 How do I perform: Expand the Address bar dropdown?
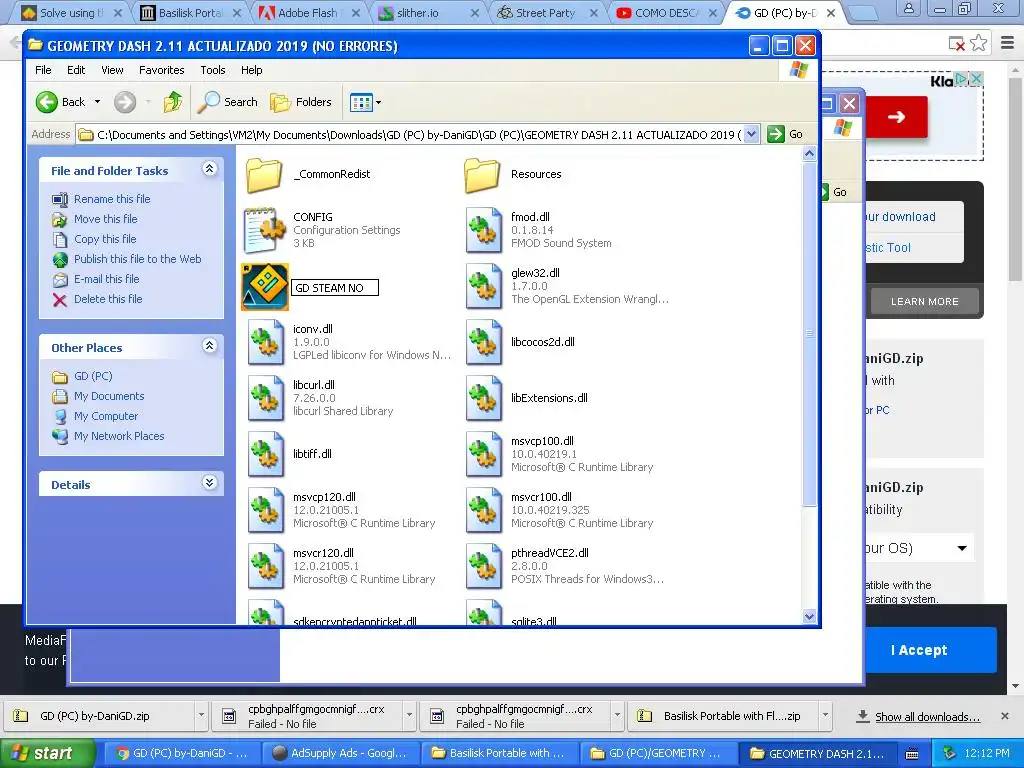pos(752,135)
